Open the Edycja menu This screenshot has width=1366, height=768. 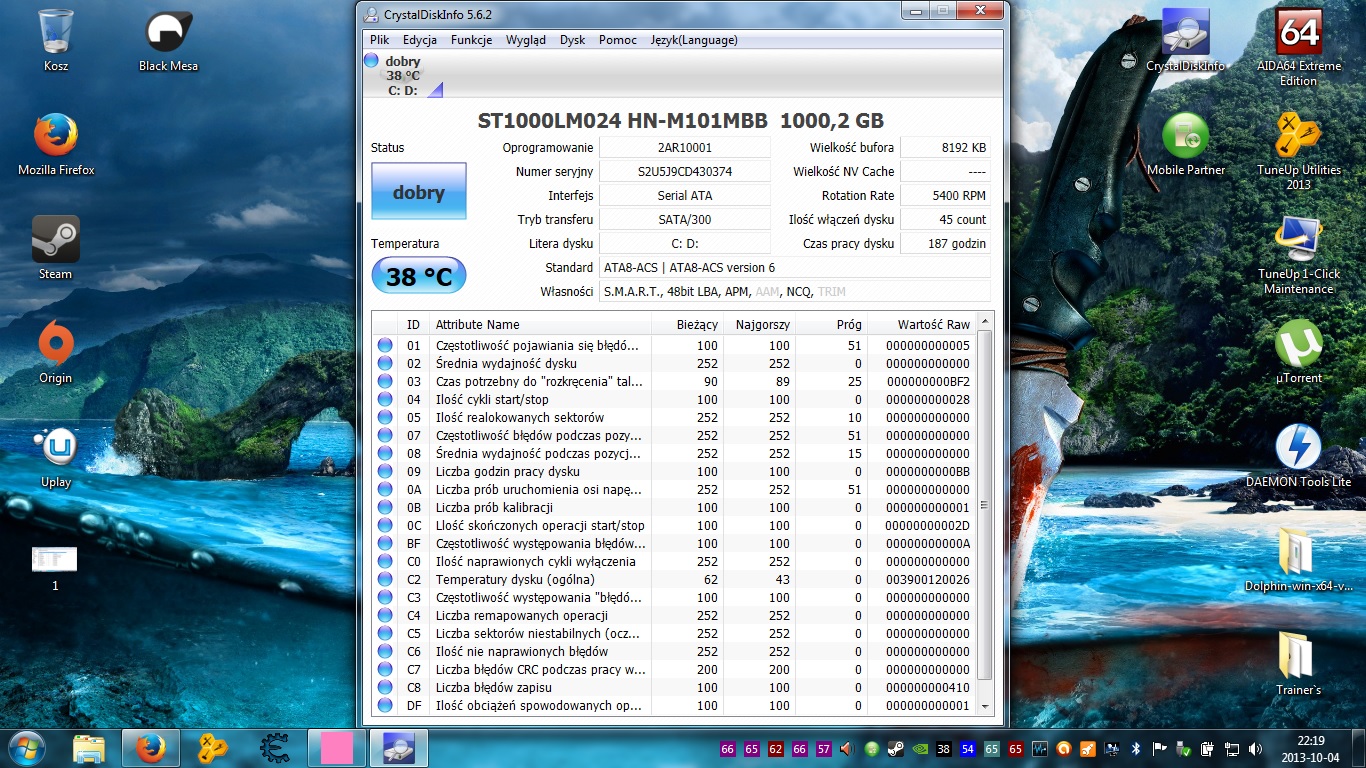(x=420, y=40)
